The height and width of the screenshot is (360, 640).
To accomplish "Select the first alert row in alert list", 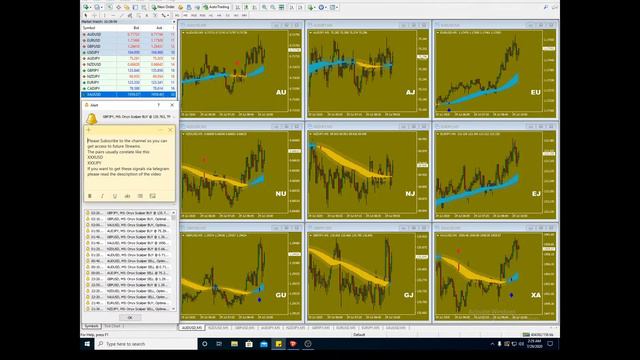I will (127, 213).
